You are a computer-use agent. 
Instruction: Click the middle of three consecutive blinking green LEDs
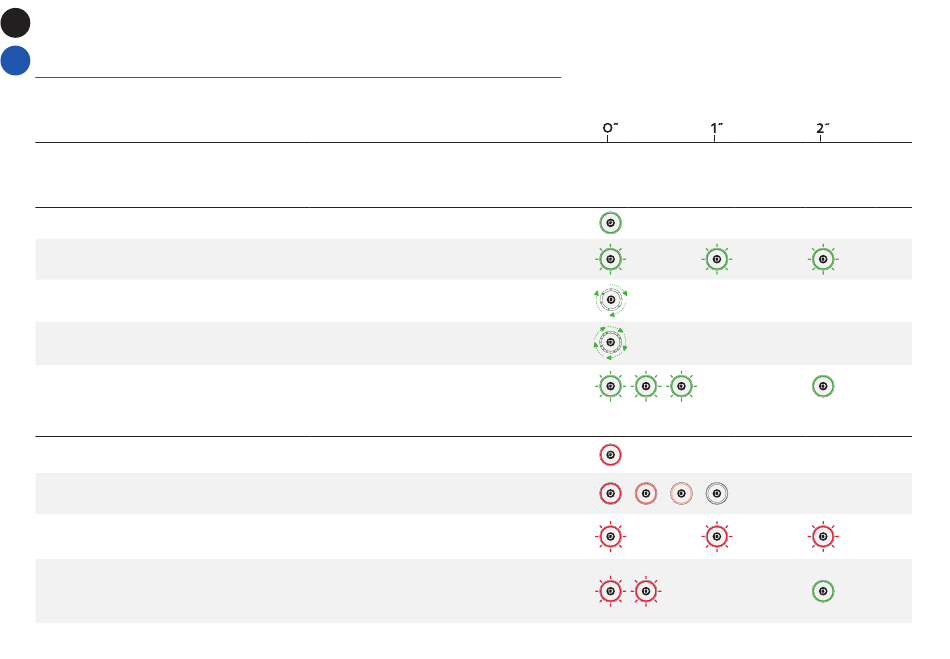pos(646,386)
